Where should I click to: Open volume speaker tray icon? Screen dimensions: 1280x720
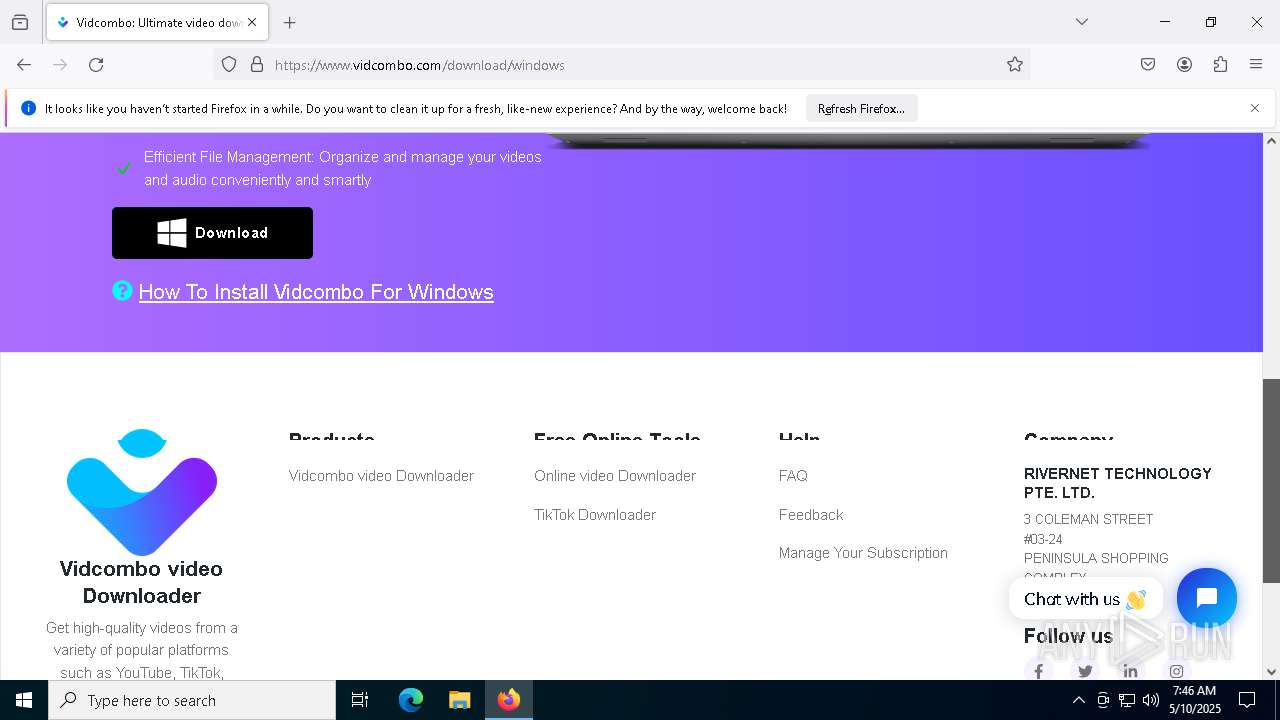point(1151,700)
